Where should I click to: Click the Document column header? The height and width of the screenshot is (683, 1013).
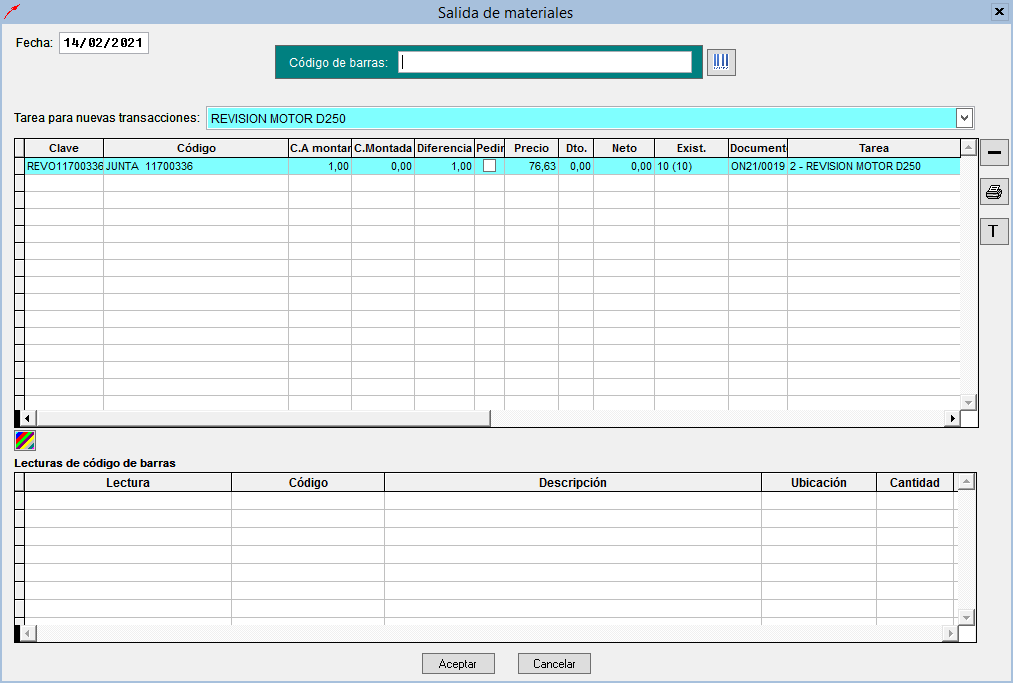[758, 148]
